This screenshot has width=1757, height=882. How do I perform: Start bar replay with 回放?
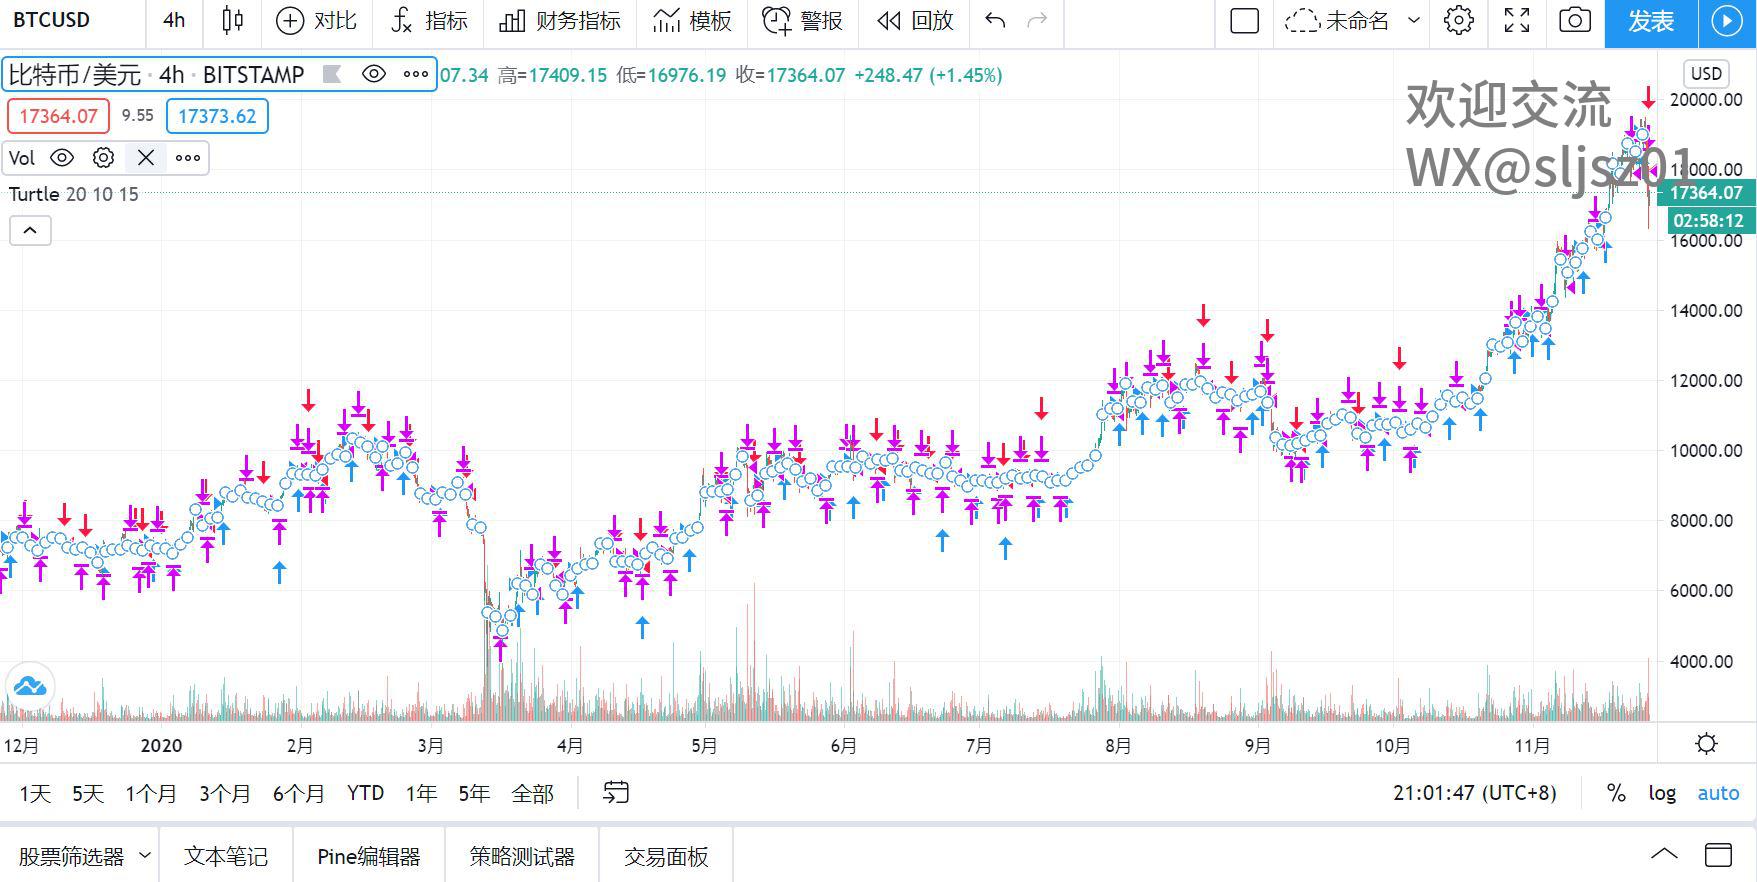[914, 20]
